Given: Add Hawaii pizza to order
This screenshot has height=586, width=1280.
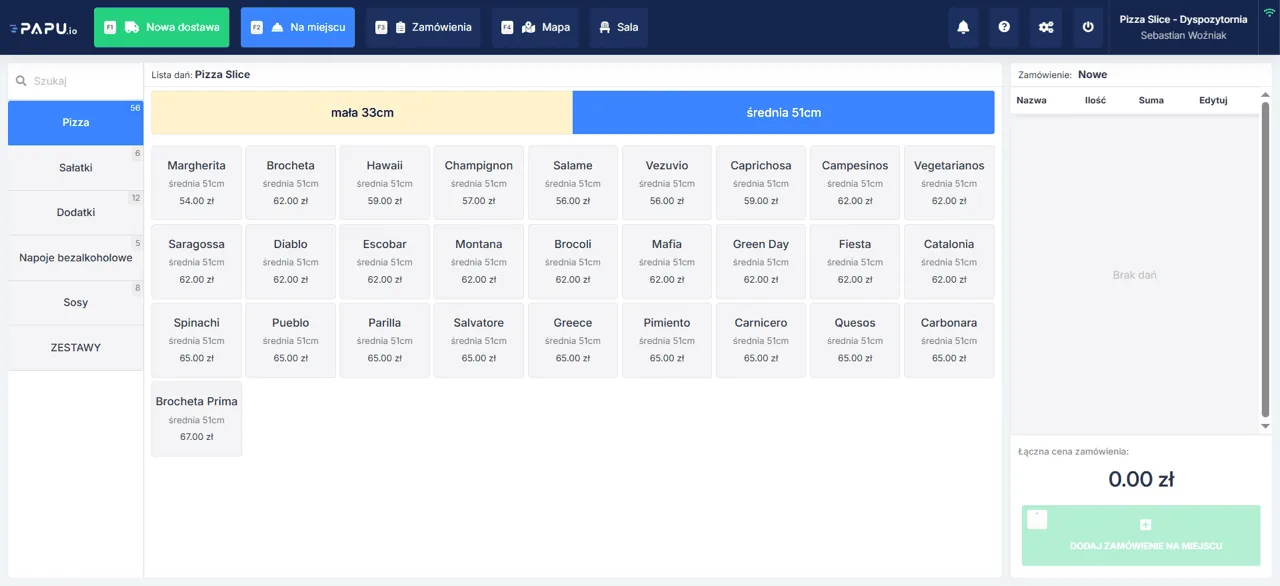Looking at the screenshot, I should click(x=384, y=183).
